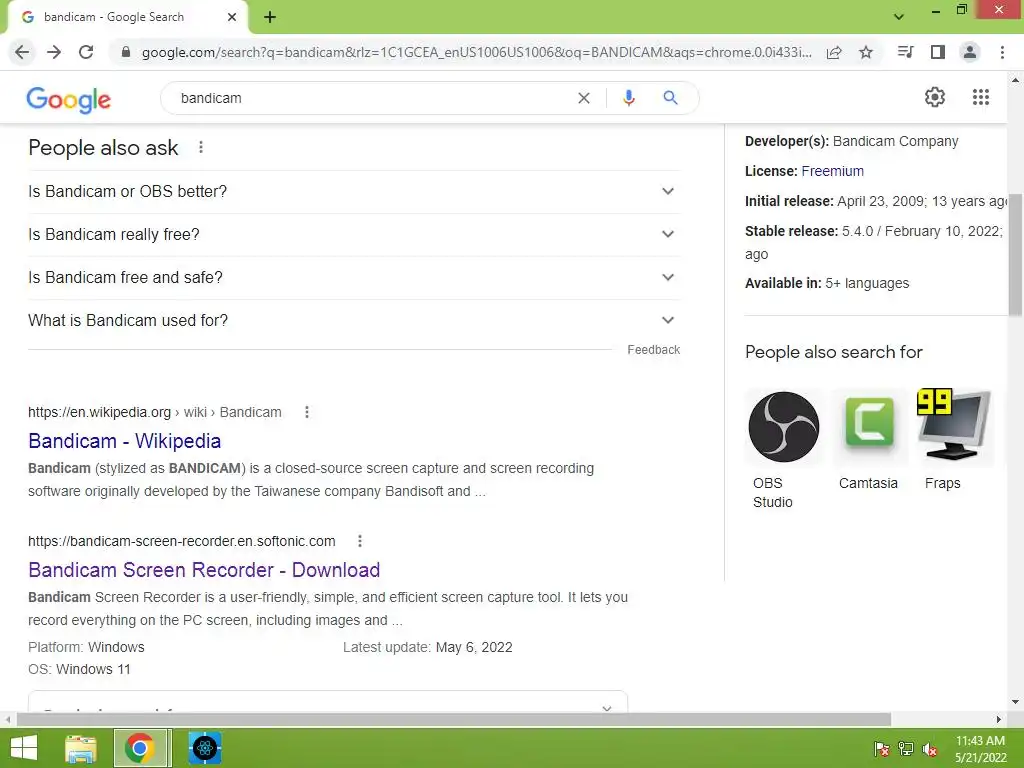Bookmark this page with star icon
The height and width of the screenshot is (768, 1024).
(x=866, y=52)
